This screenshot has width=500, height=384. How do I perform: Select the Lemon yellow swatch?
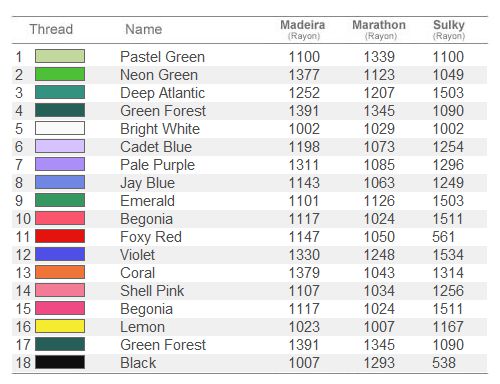[60, 326]
